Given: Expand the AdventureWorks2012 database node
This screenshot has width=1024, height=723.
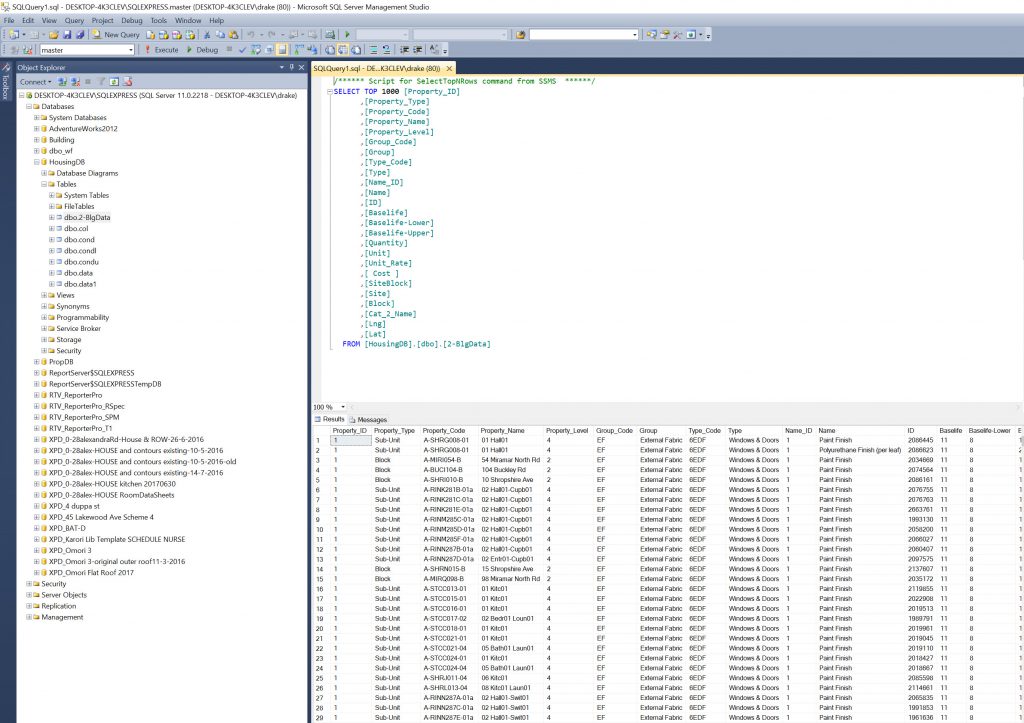Looking at the screenshot, I should point(37,128).
